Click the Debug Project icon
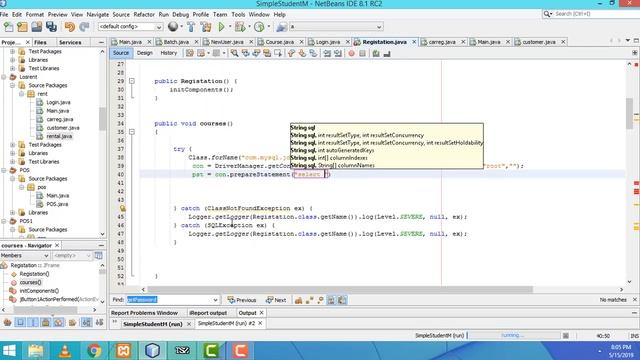Image resolution: width=640 pixels, height=360 pixels. point(240,27)
